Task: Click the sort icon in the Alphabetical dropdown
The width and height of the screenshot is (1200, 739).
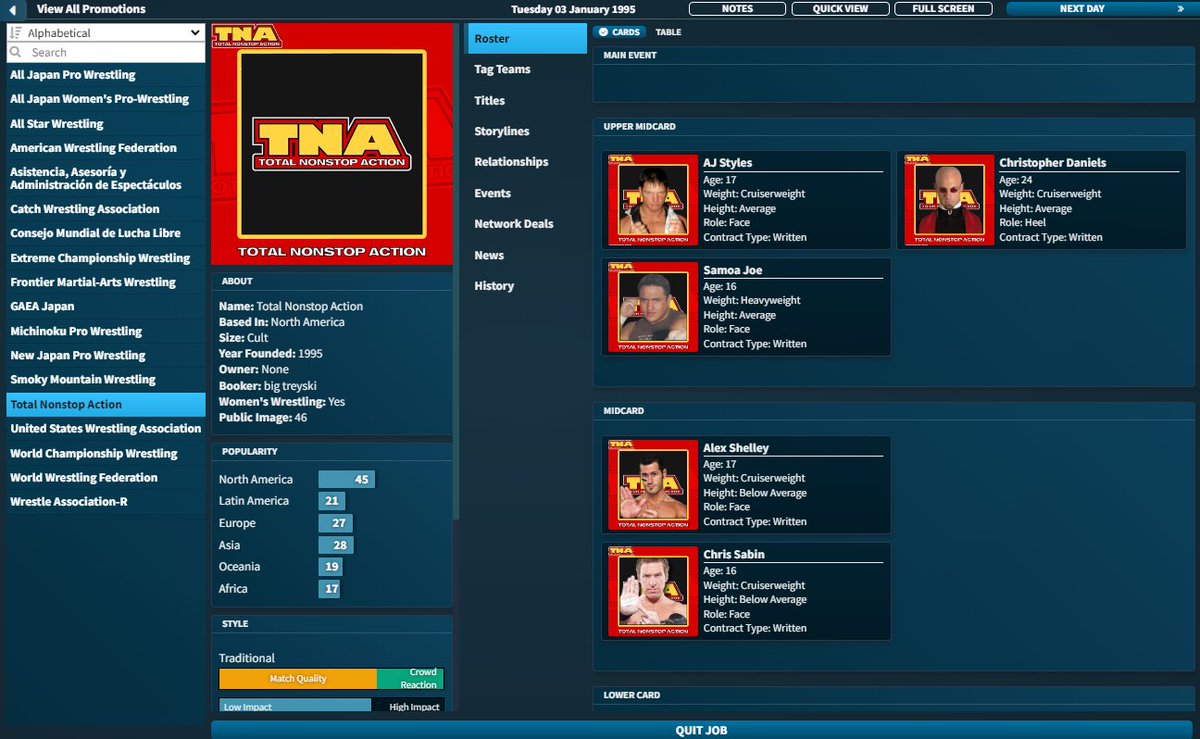Action: coord(16,33)
